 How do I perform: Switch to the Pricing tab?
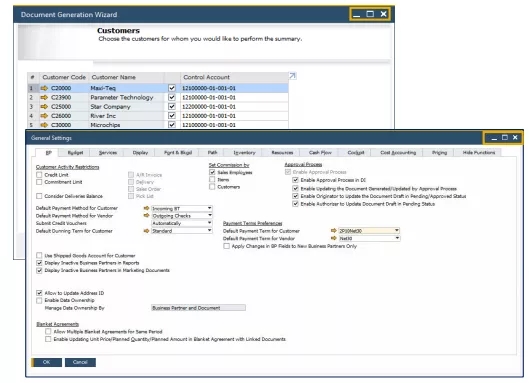440,153
